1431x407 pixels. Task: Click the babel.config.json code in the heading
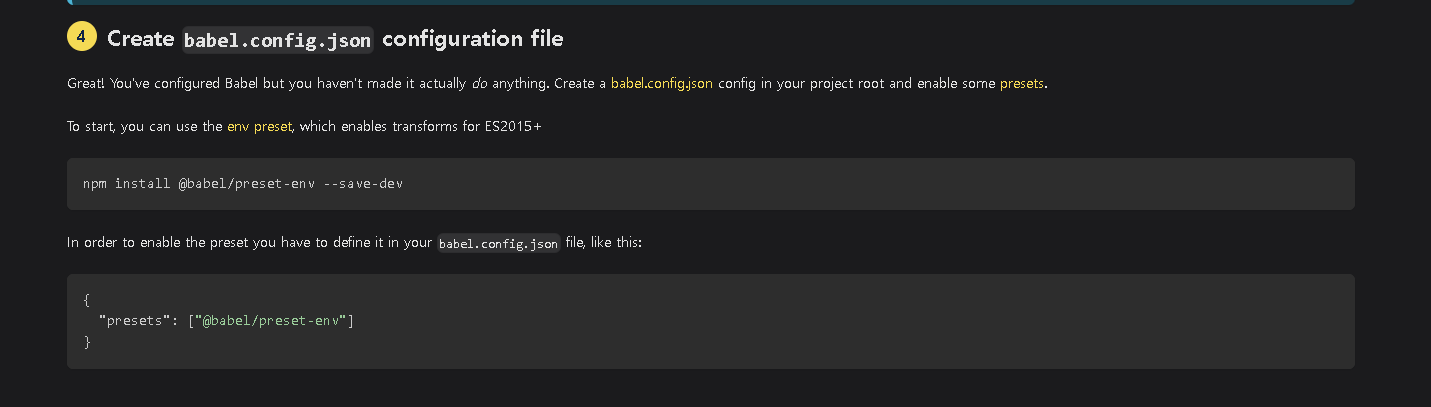pos(278,40)
